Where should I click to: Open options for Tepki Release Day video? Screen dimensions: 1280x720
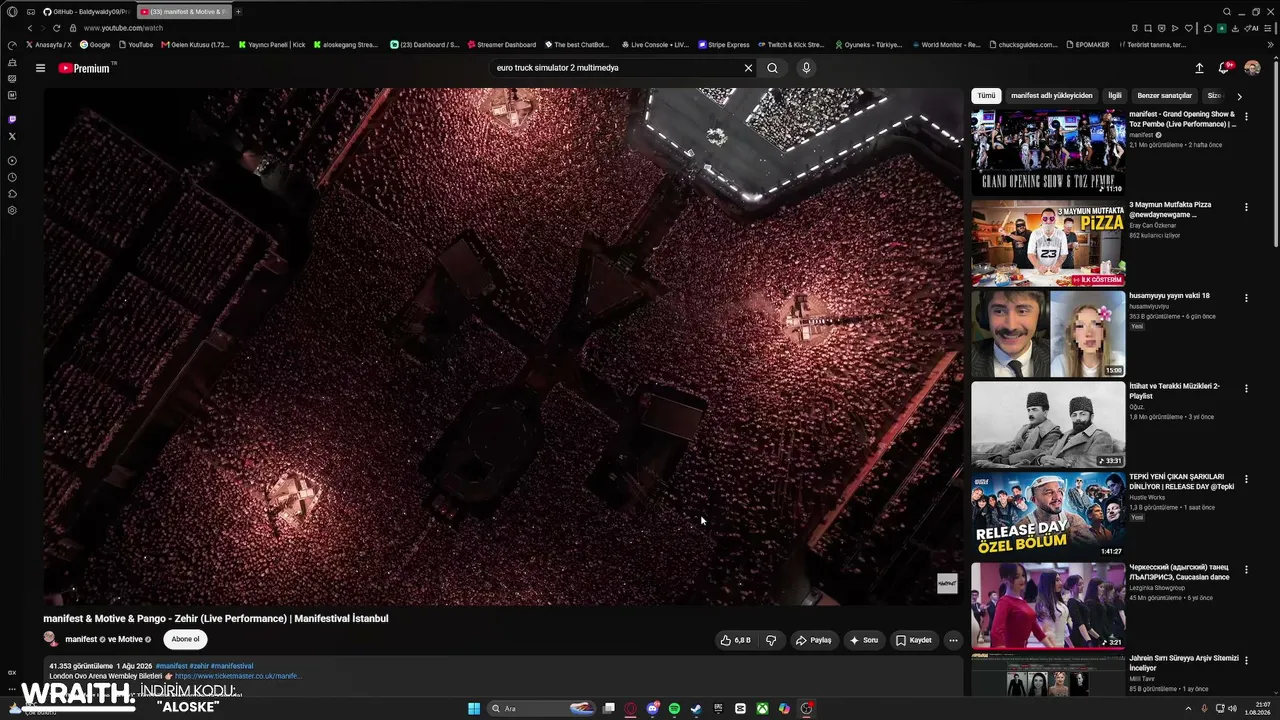point(1246,480)
